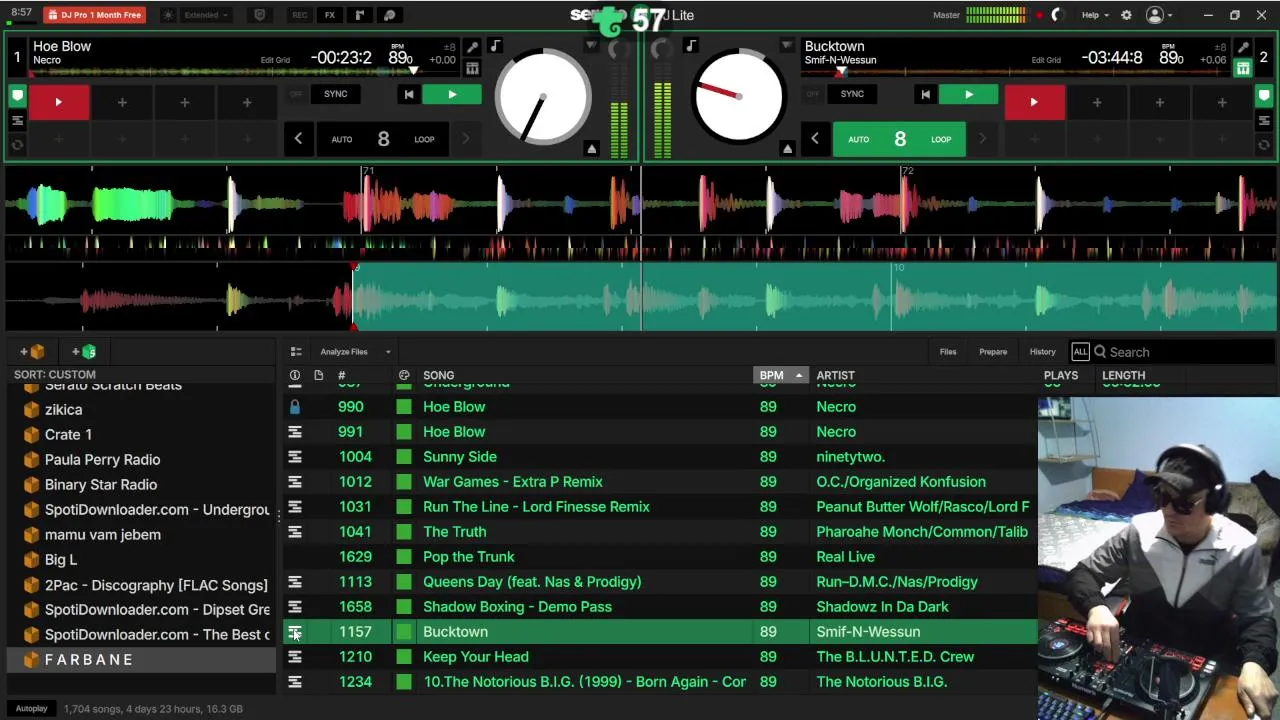Image resolution: width=1280 pixels, height=720 pixels.
Task: Sort library by BPM column header
Action: click(x=779, y=375)
